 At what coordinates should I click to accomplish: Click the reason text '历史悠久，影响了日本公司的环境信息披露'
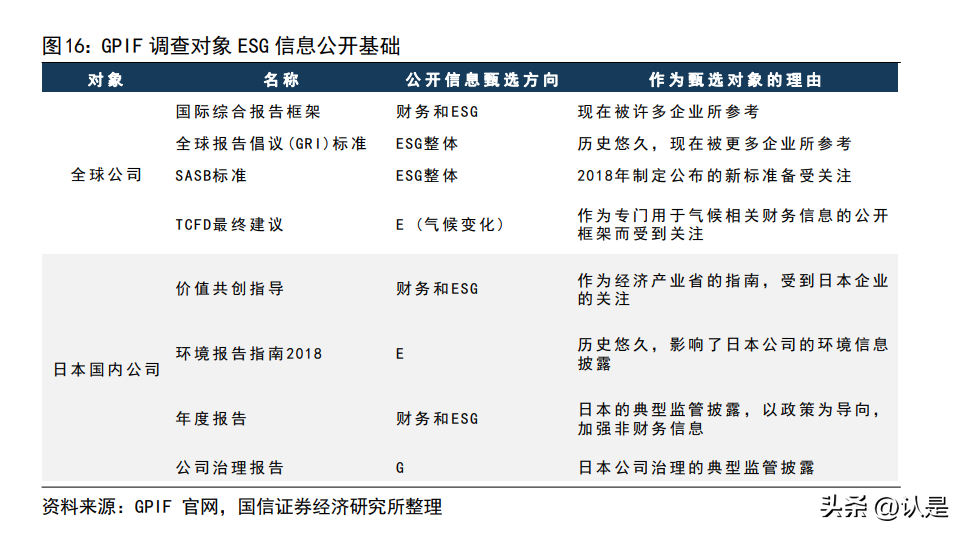(733, 354)
